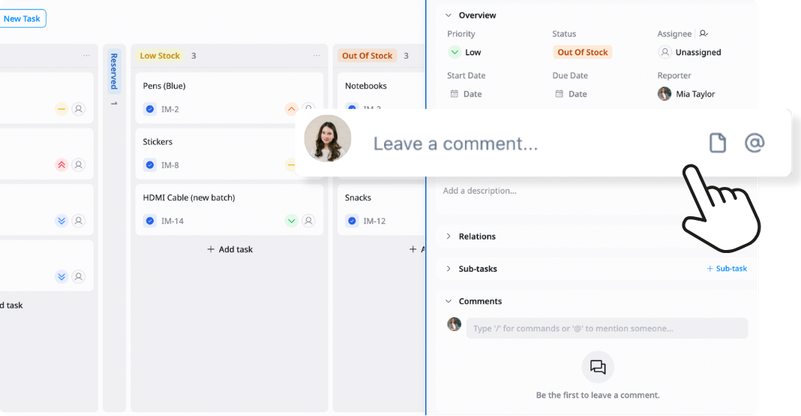The image size is (801, 416).
Task: Open the Low priority dropdown
Action: pos(465,52)
